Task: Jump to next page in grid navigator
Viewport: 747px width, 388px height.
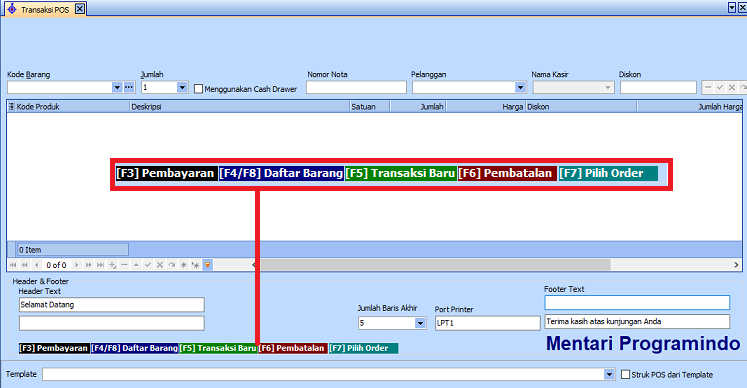Action: click(x=88, y=265)
